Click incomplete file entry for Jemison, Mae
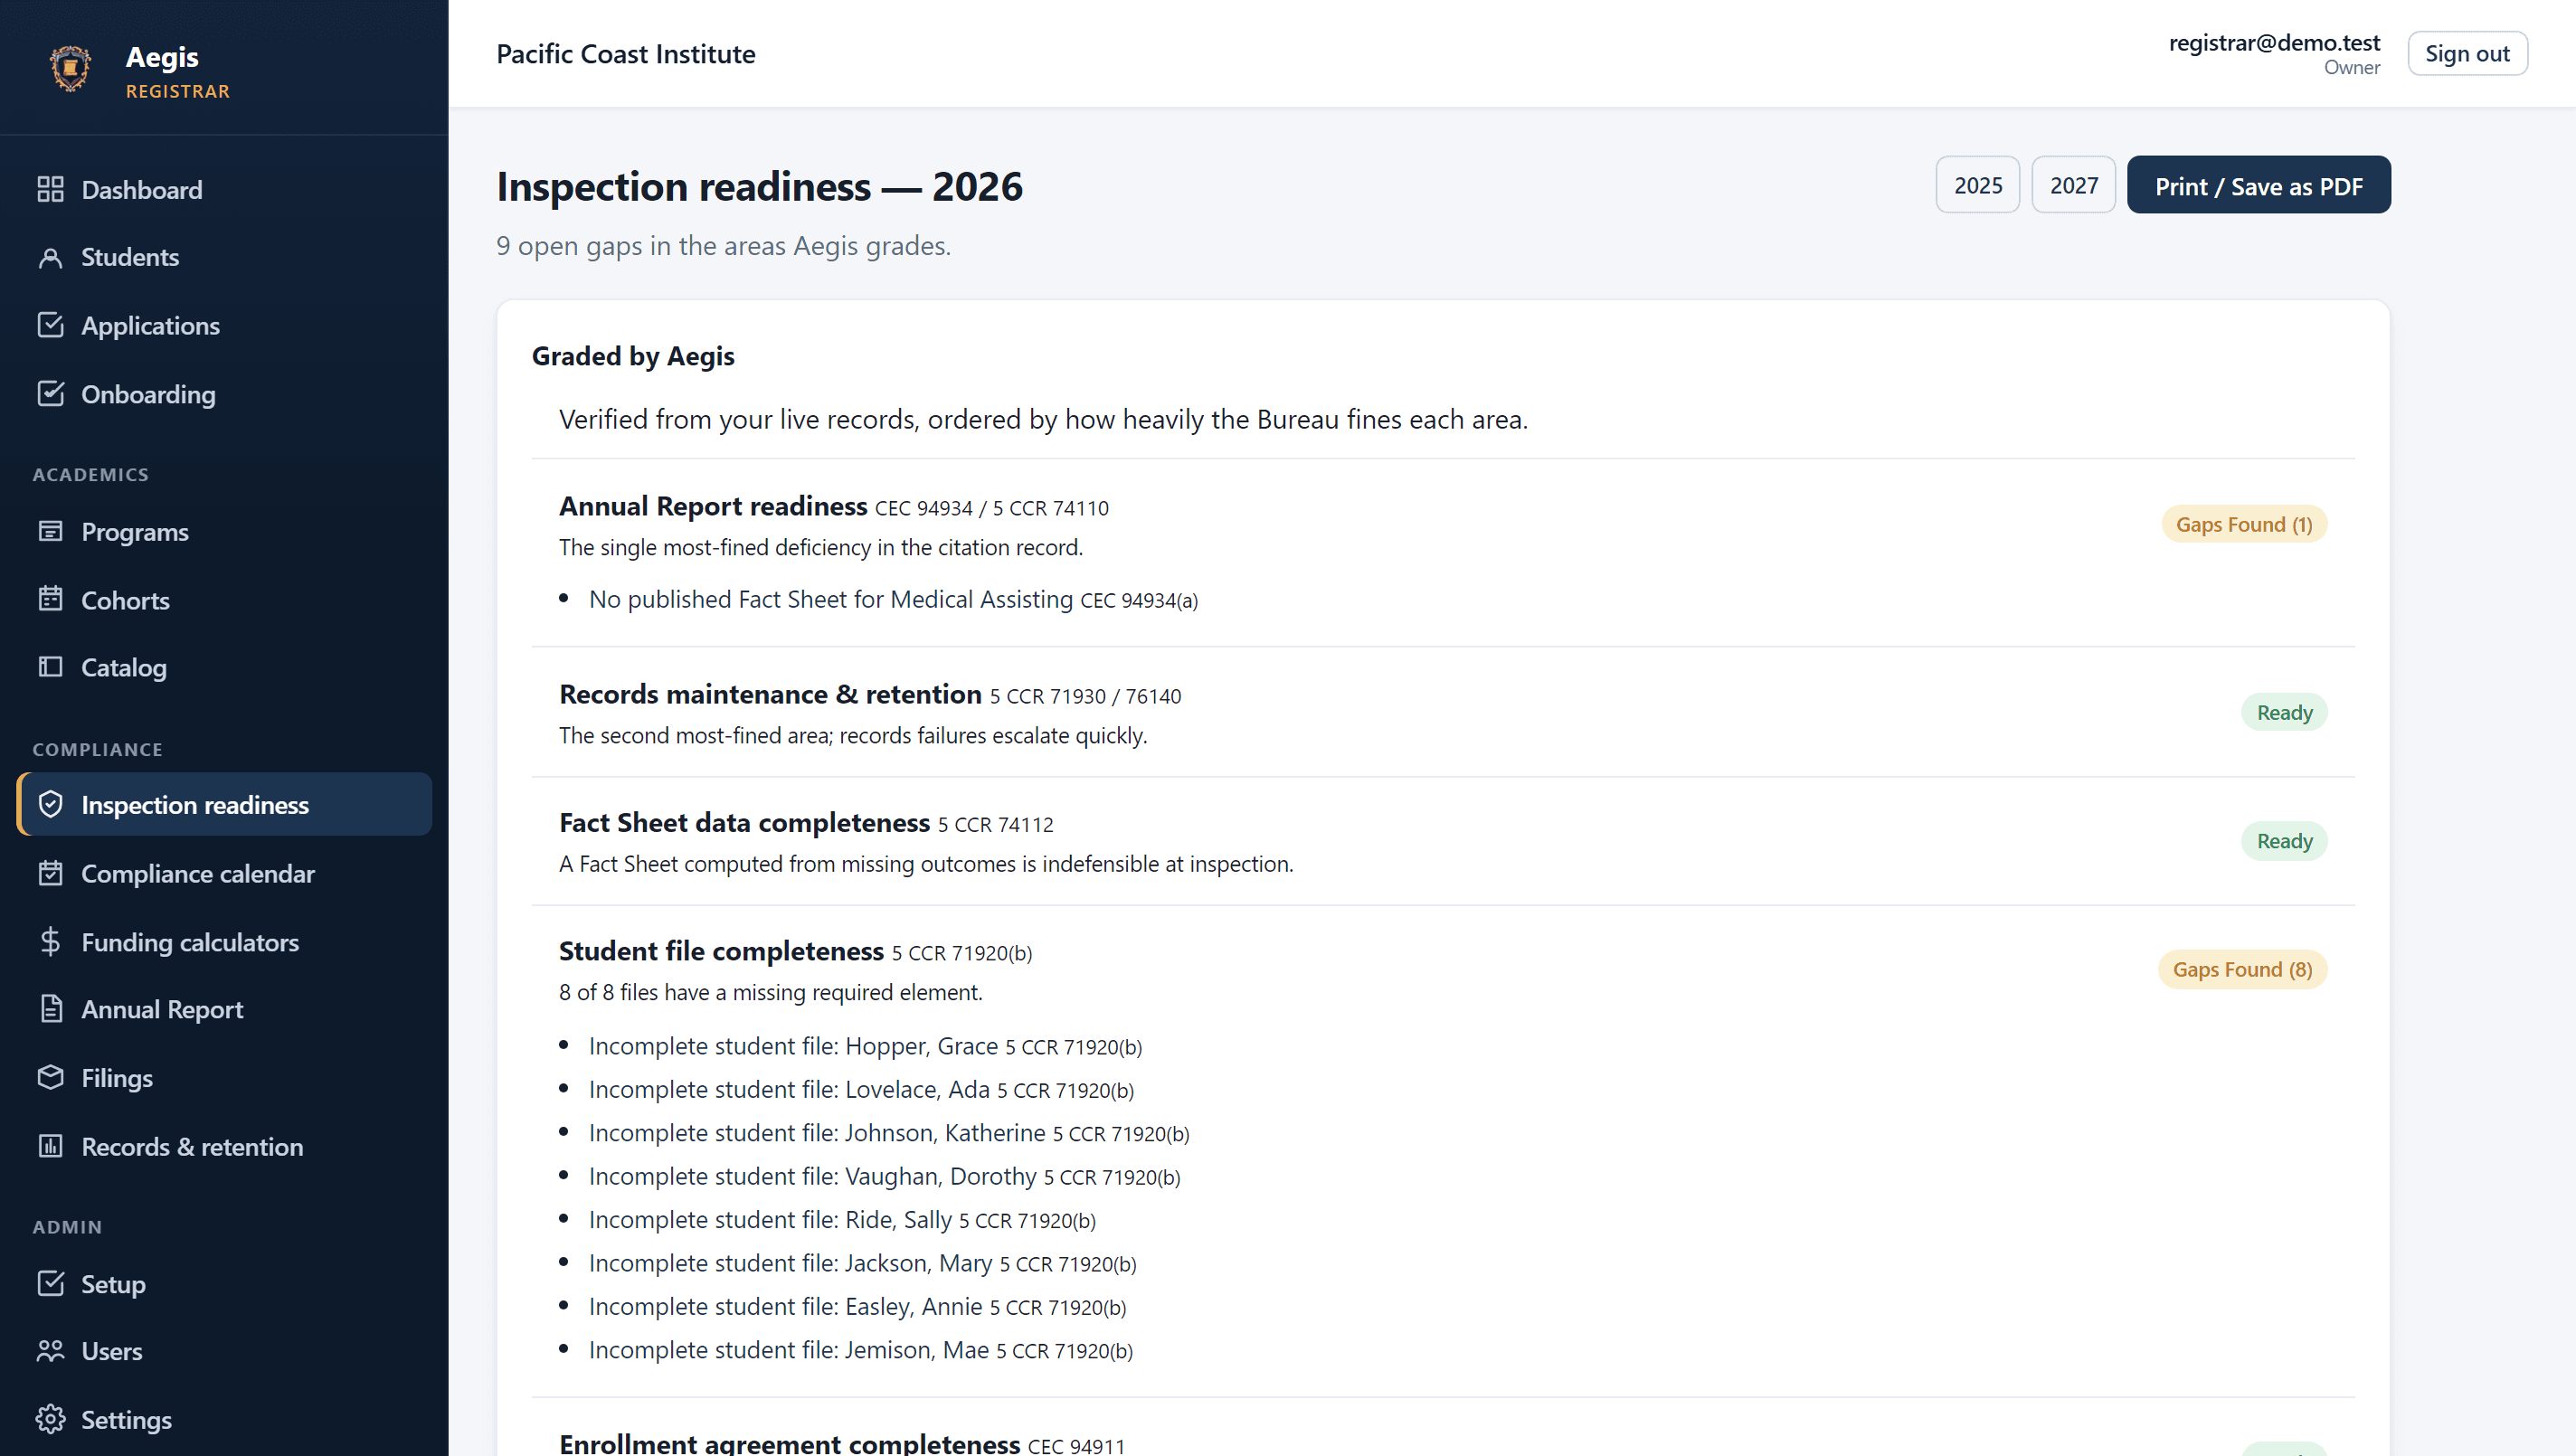This screenshot has height=1456, width=2576. (x=861, y=1350)
